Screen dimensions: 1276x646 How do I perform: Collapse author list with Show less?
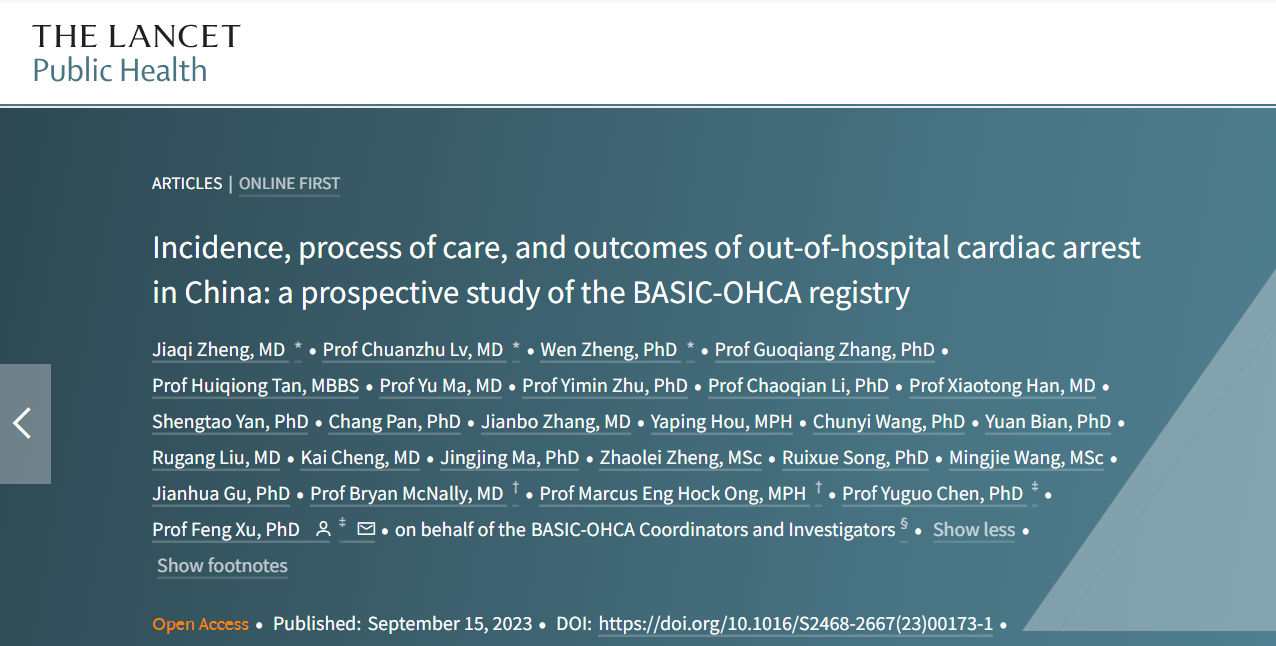pos(973,530)
